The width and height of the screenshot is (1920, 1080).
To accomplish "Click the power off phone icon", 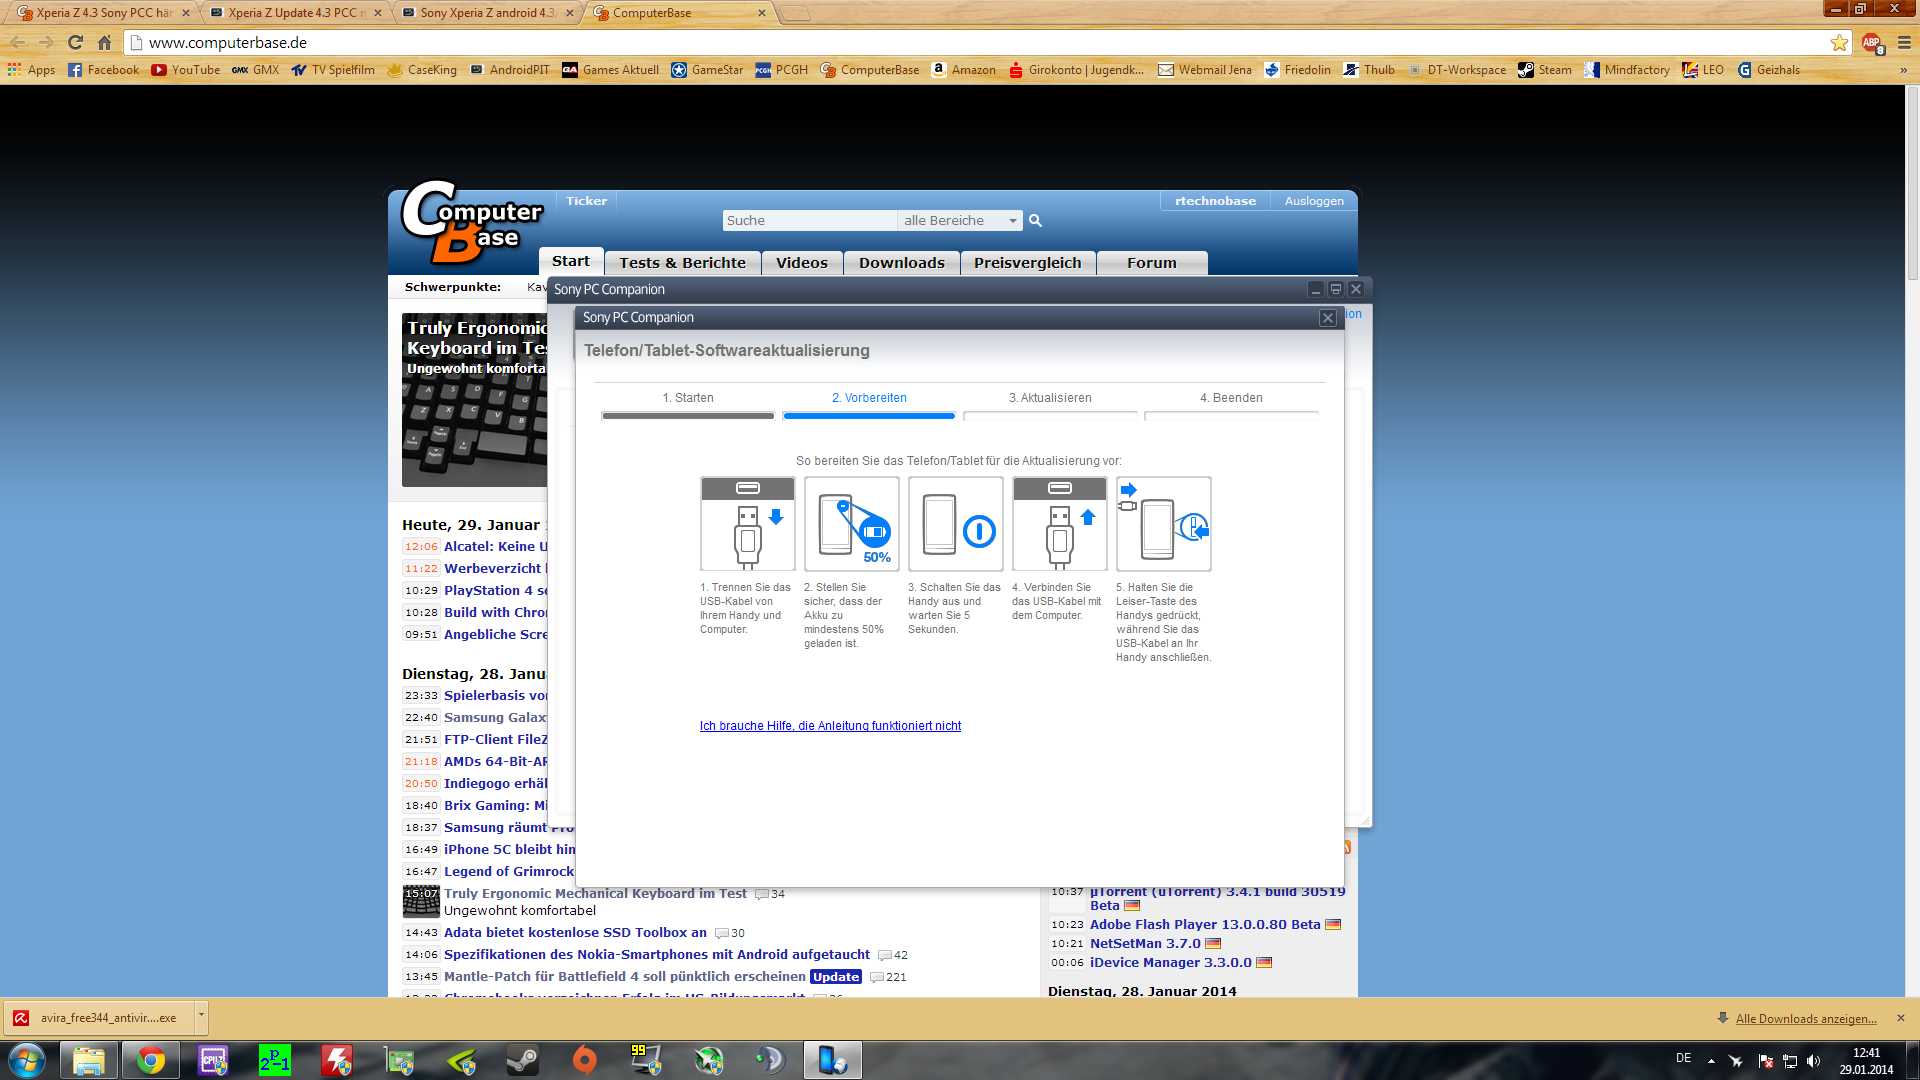I will click(x=955, y=524).
